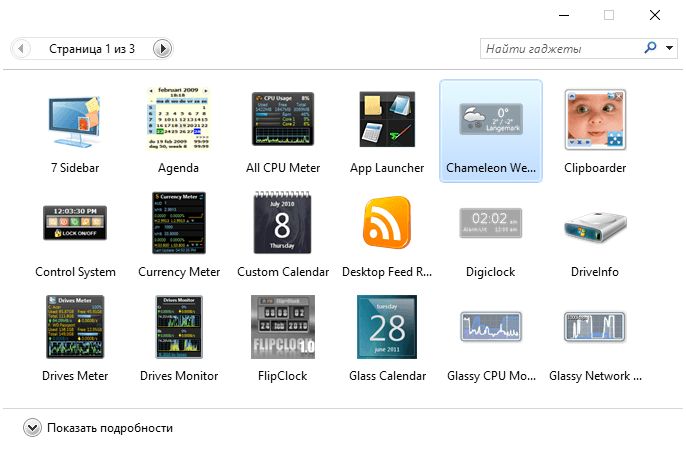686x454 pixels.
Task: Pick the Glass Calendar gadget
Action: [387, 327]
